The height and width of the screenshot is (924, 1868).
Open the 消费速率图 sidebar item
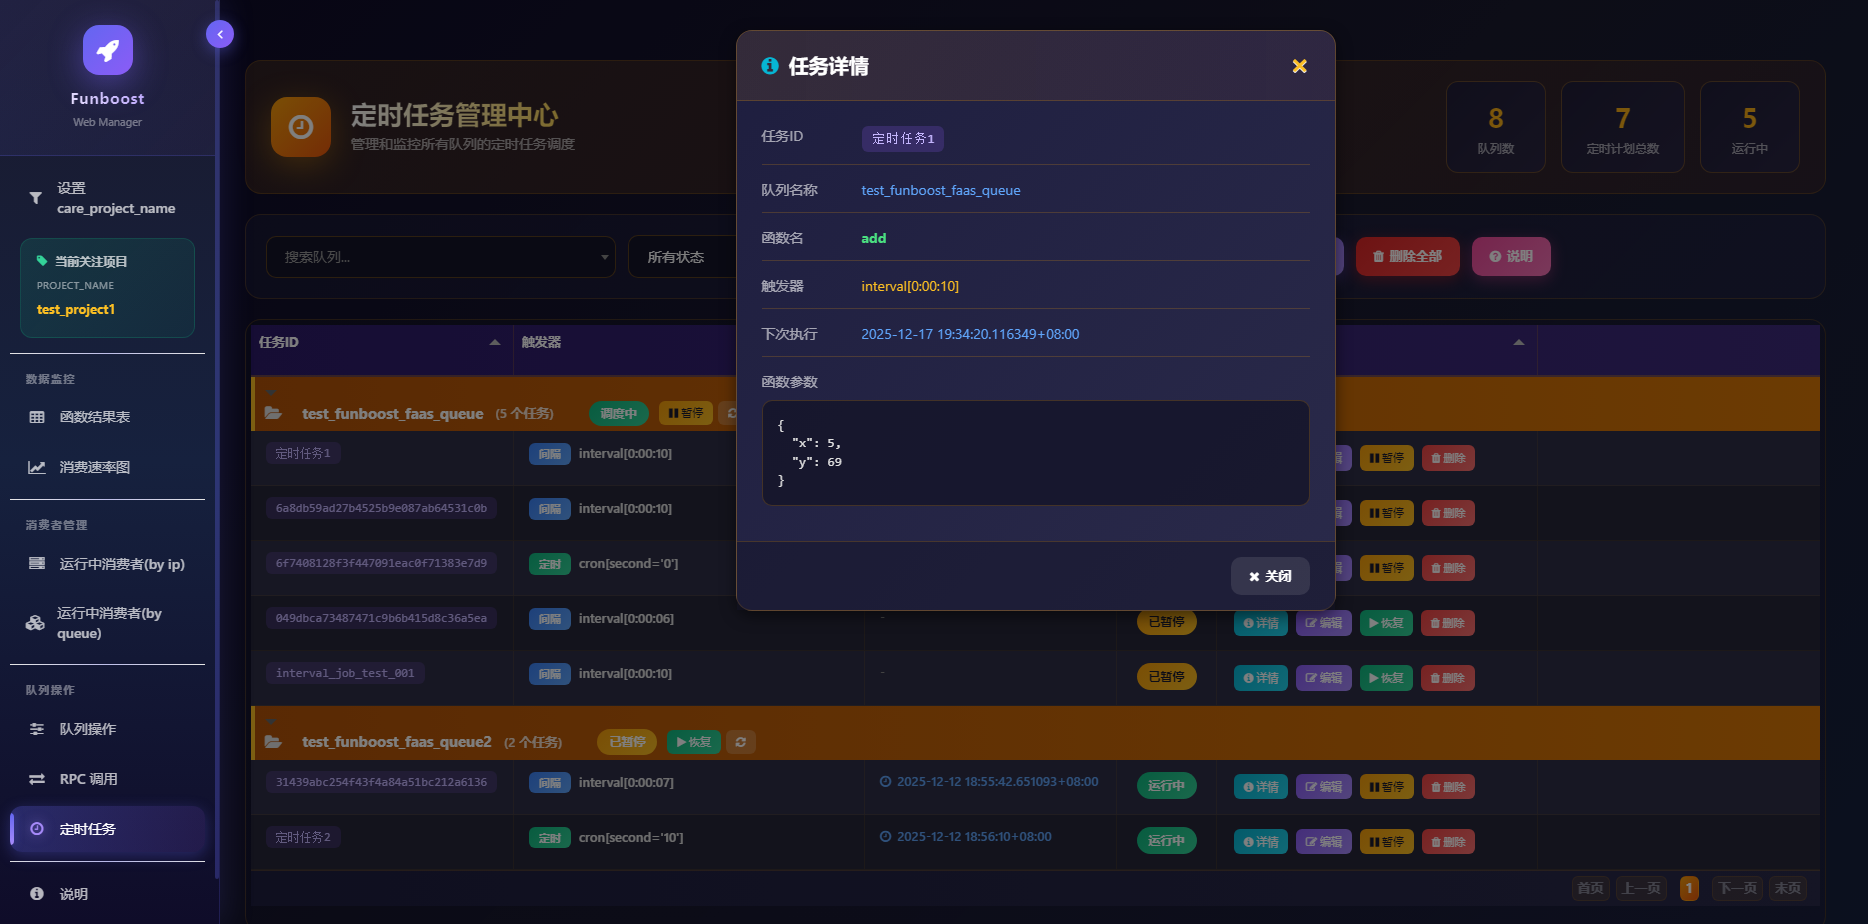(x=107, y=467)
